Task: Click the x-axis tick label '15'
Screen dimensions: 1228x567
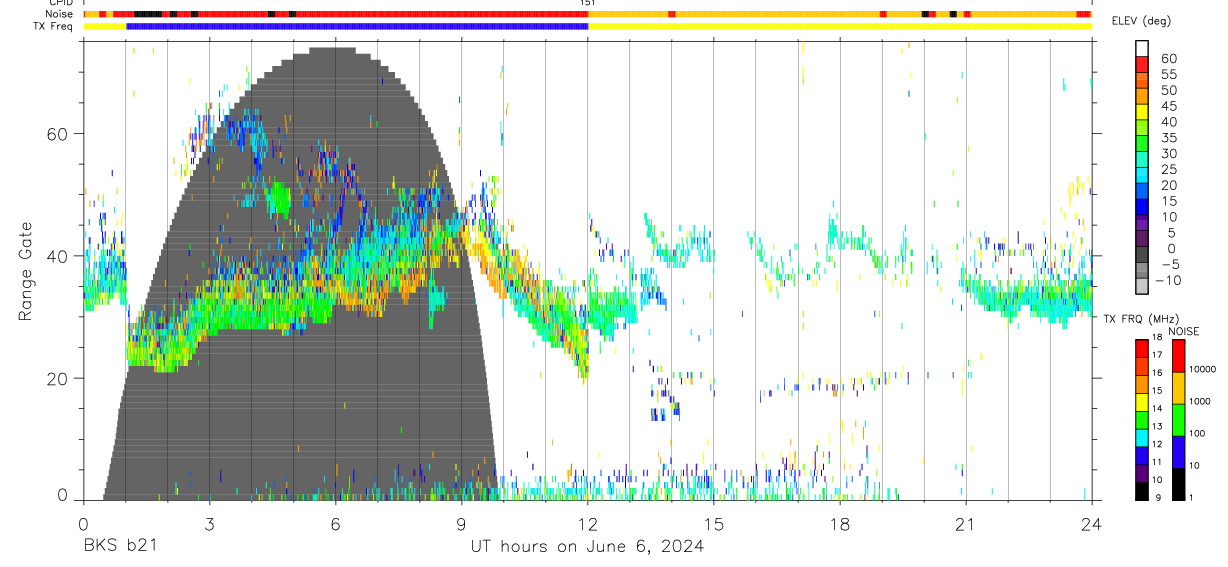Action: pos(713,524)
